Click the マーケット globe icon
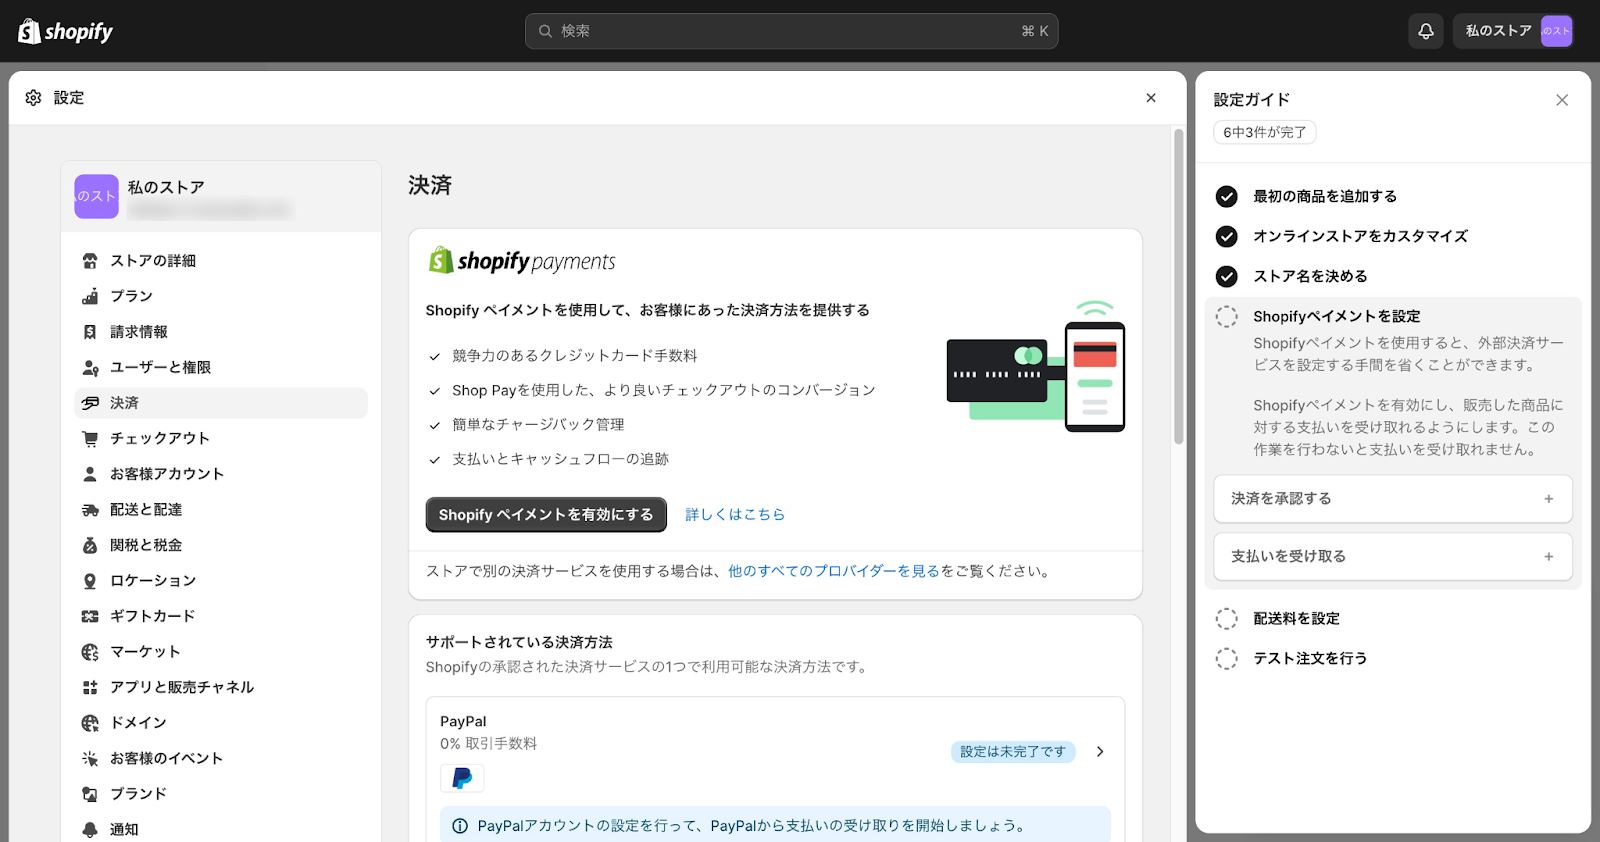Image resolution: width=1600 pixels, height=842 pixels. pos(90,652)
